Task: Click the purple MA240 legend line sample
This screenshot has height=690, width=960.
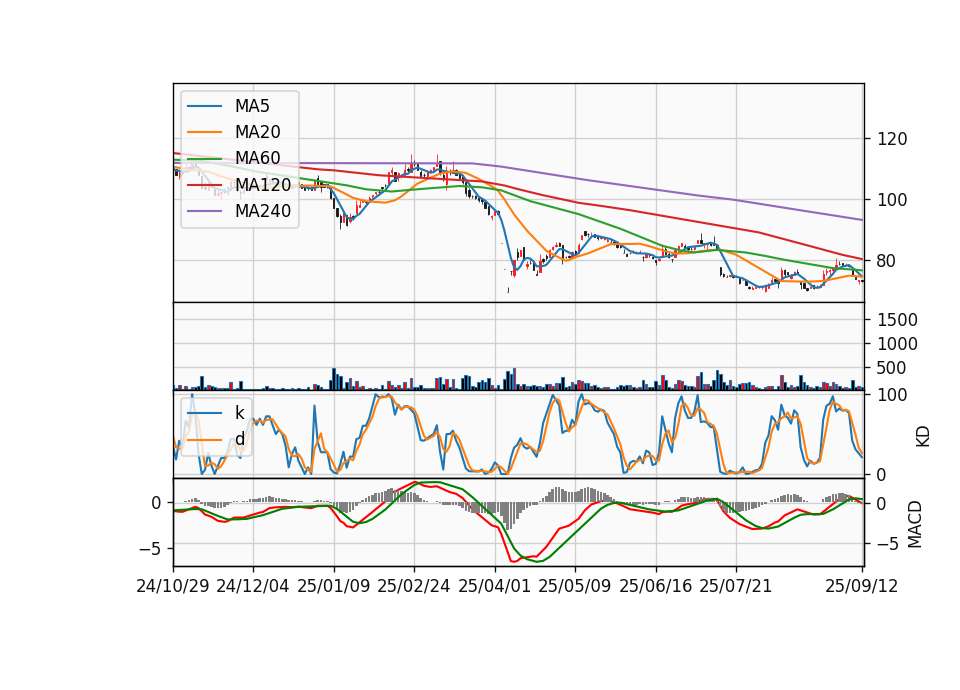Action: 204,211
